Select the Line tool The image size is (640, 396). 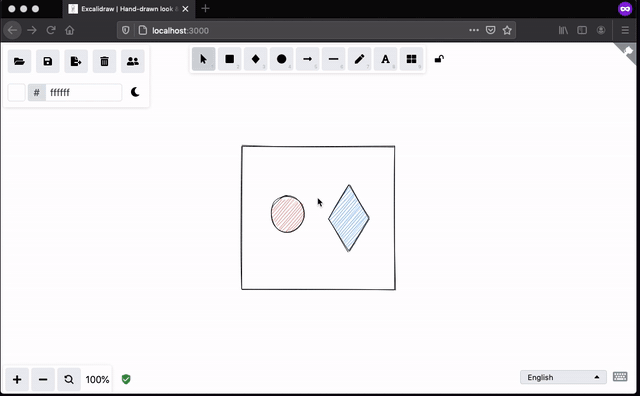[333, 59]
